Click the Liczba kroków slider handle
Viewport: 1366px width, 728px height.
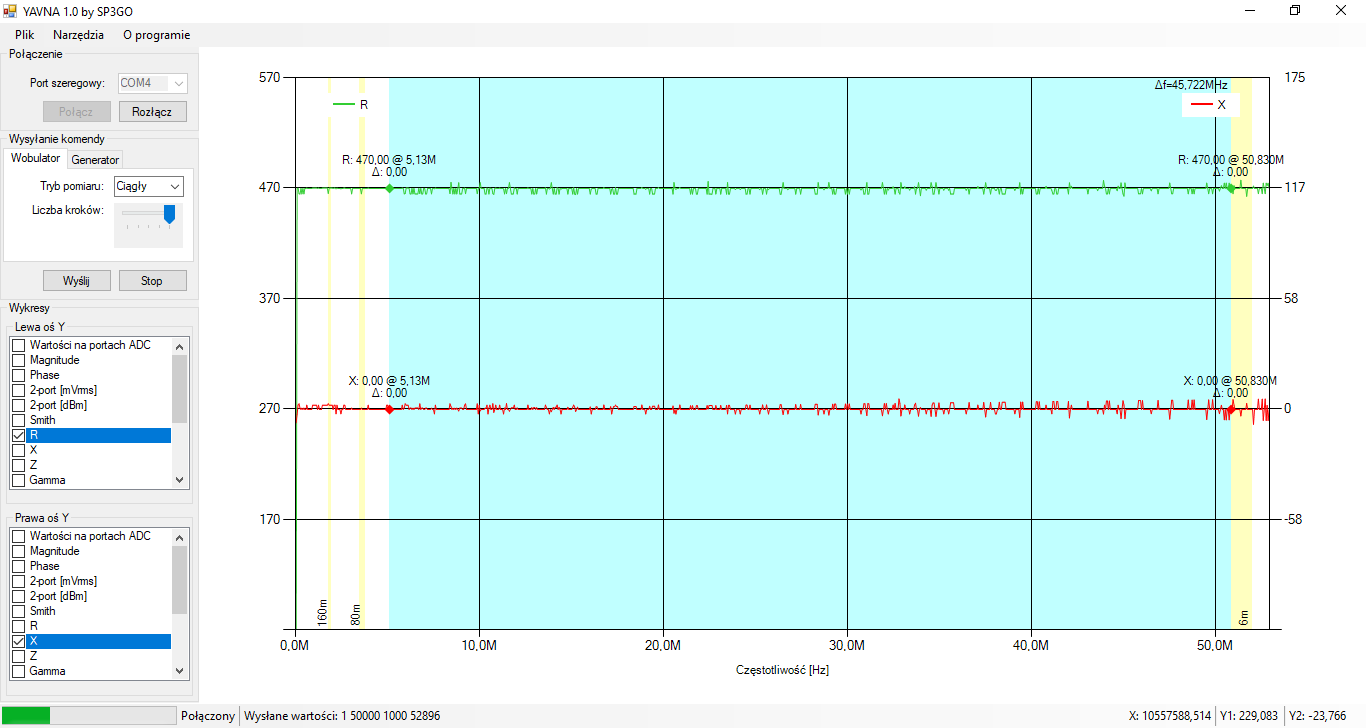point(169,213)
